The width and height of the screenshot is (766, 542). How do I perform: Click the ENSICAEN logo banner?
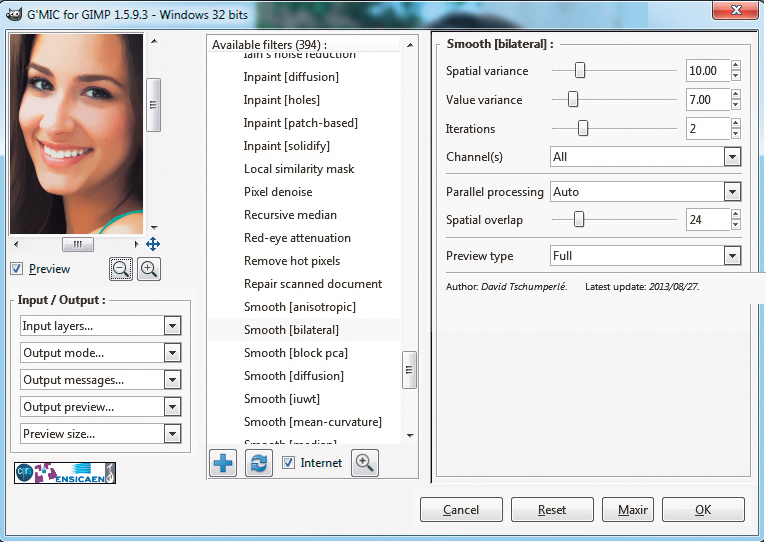point(65,472)
